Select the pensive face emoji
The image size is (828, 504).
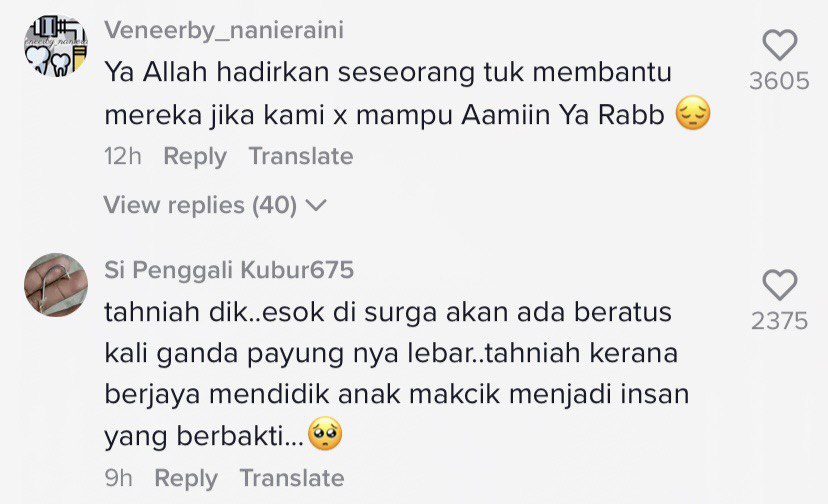tap(693, 113)
